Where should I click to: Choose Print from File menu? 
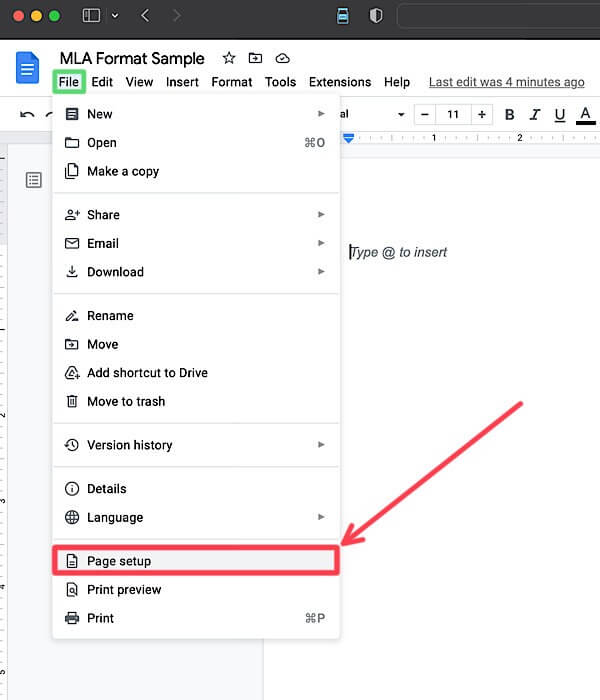click(x=196, y=618)
